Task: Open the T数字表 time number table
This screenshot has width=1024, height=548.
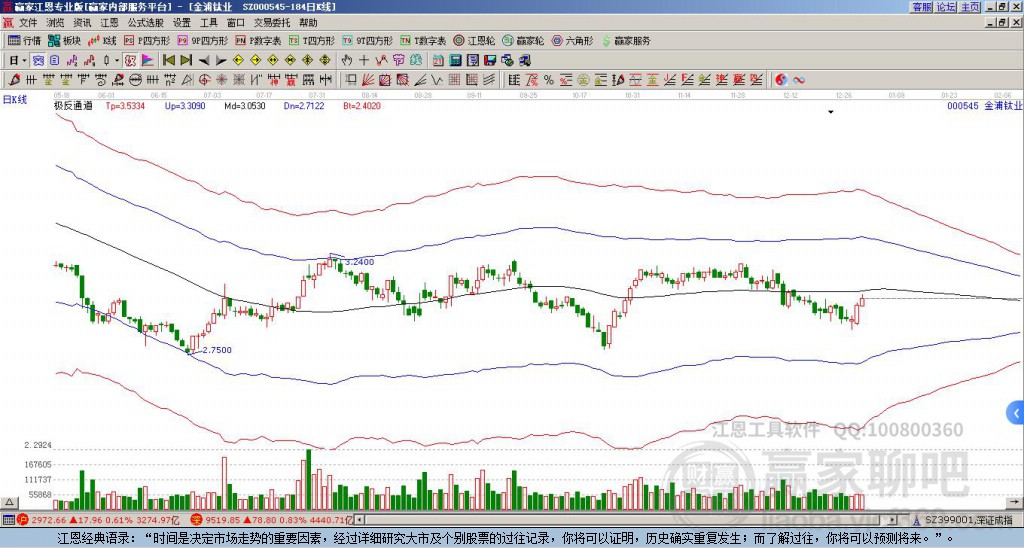Action: coord(423,40)
